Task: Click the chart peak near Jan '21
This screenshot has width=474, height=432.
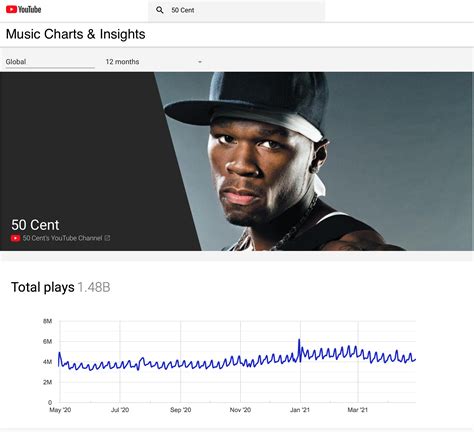Action: click(x=299, y=340)
